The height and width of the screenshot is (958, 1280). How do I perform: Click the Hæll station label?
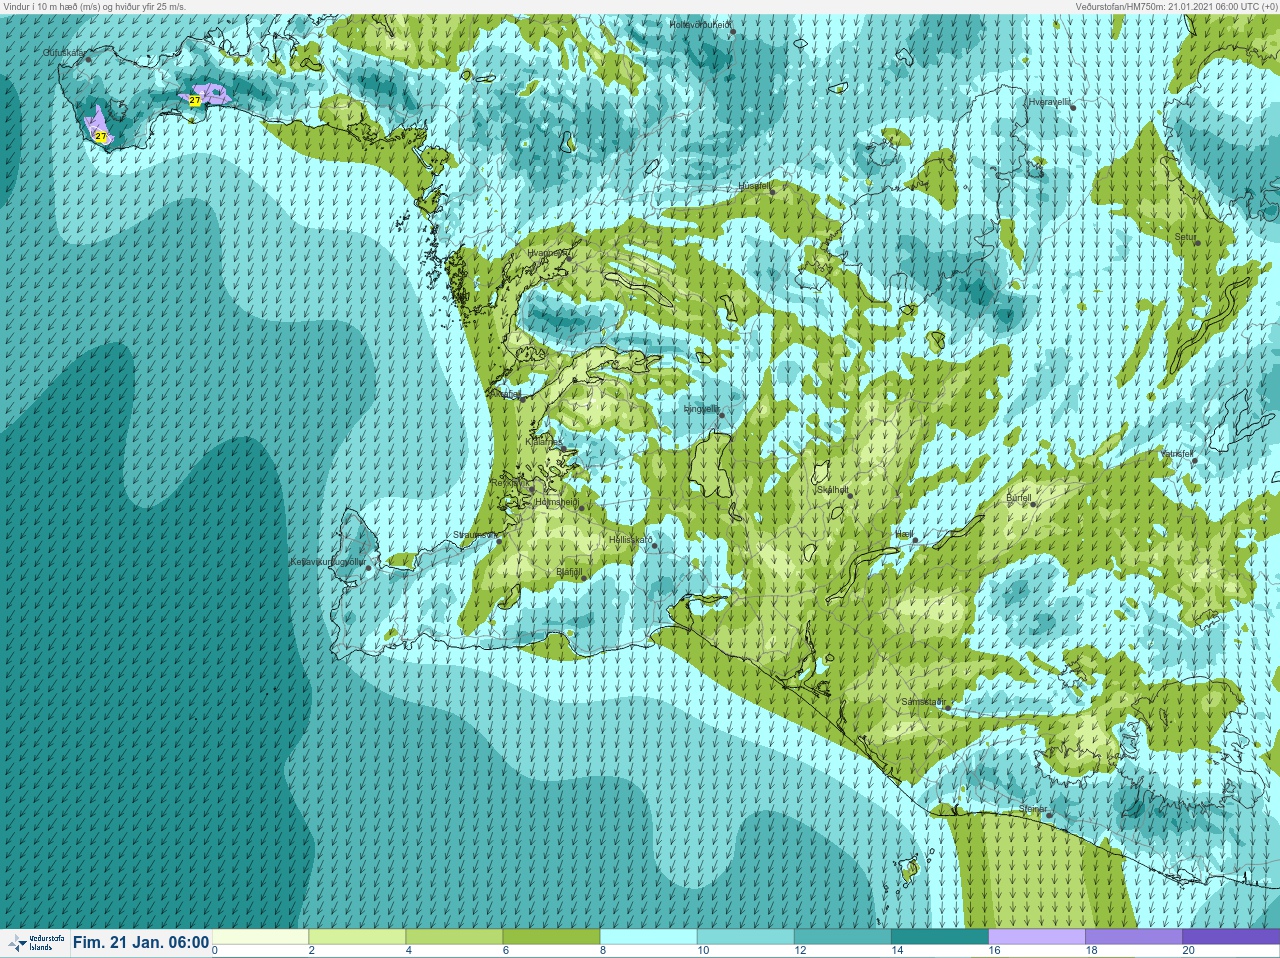tap(905, 535)
